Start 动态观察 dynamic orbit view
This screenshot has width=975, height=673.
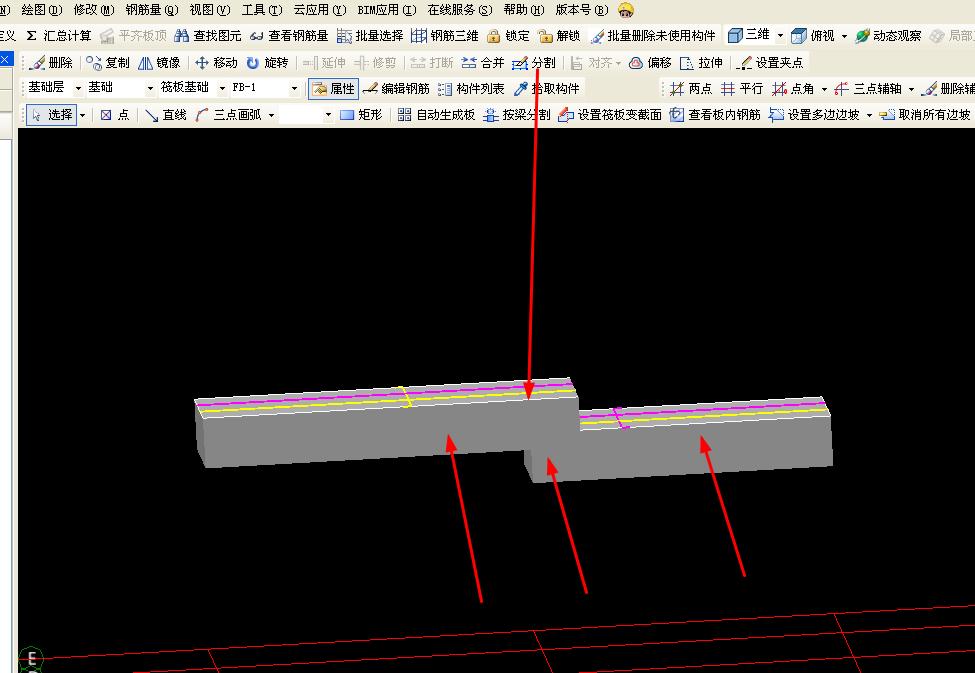888,36
